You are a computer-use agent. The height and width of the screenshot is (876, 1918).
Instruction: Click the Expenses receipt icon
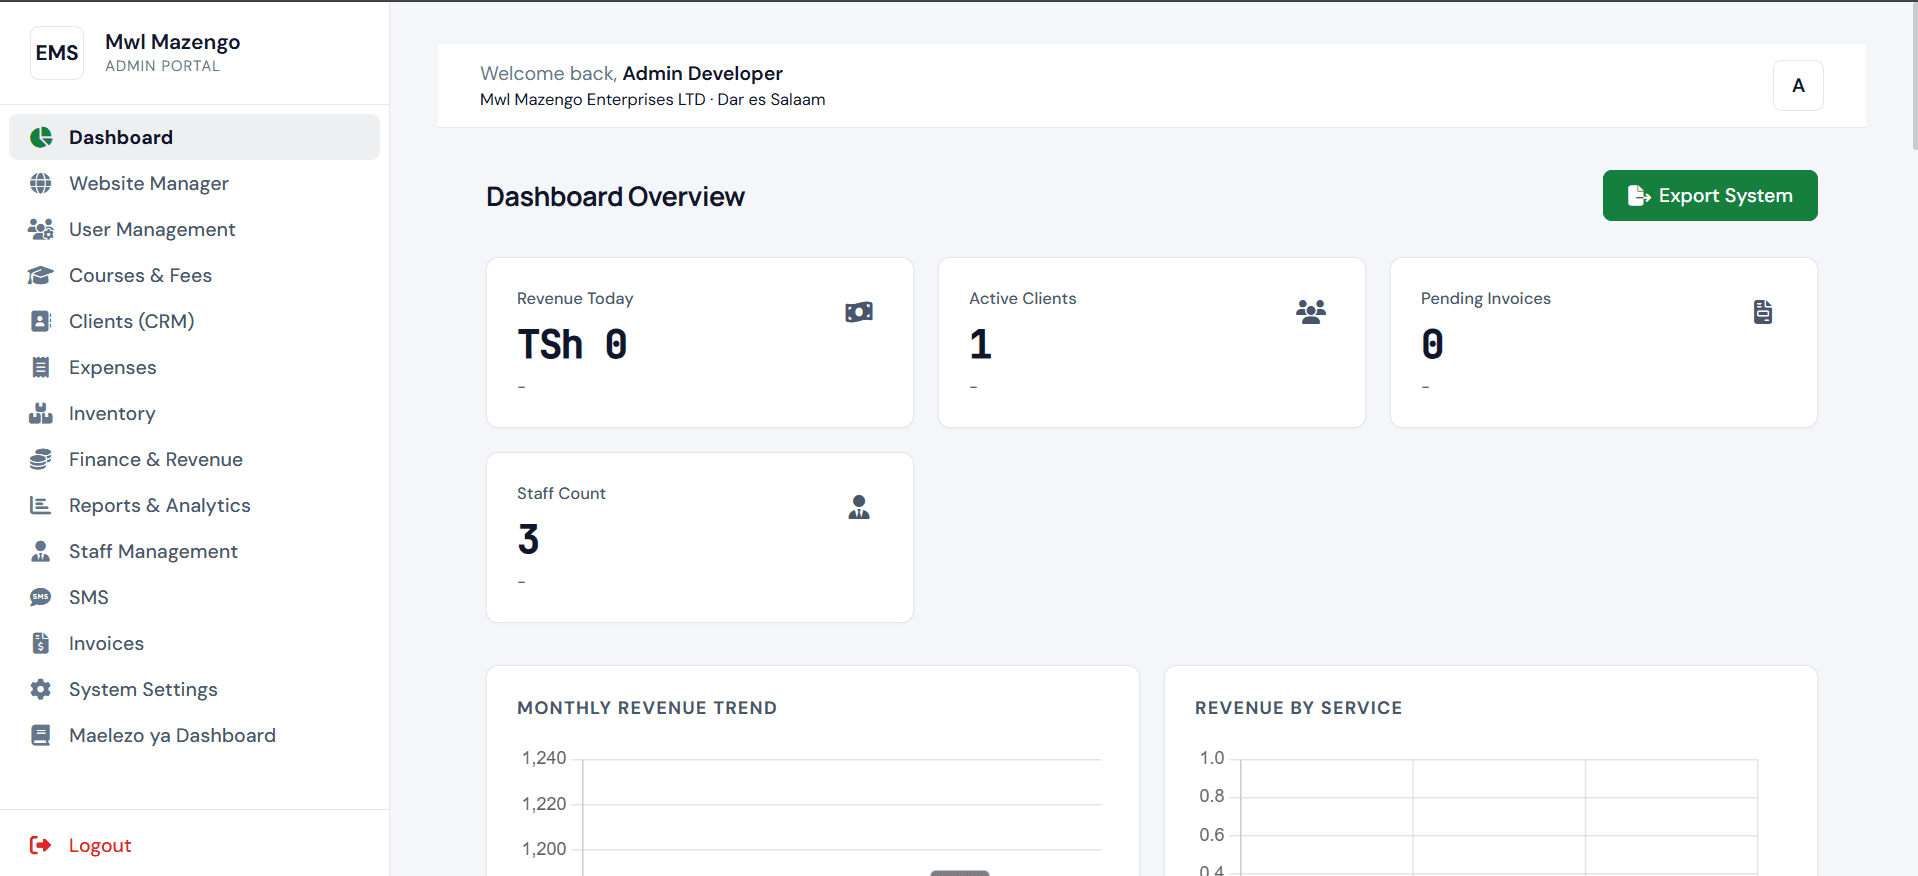pyautogui.click(x=41, y=367)
